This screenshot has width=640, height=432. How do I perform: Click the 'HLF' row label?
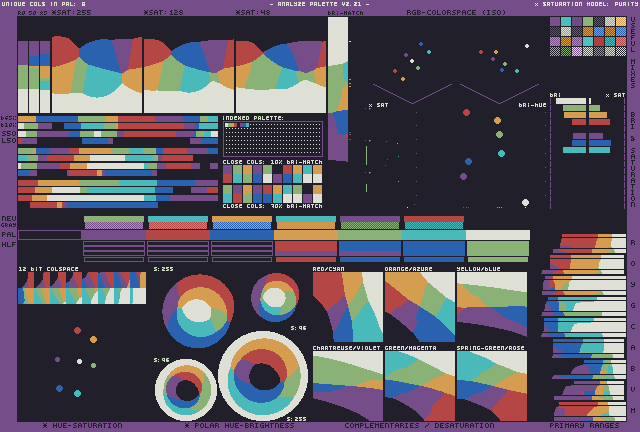pyautogui.click(x=9, y=245)
